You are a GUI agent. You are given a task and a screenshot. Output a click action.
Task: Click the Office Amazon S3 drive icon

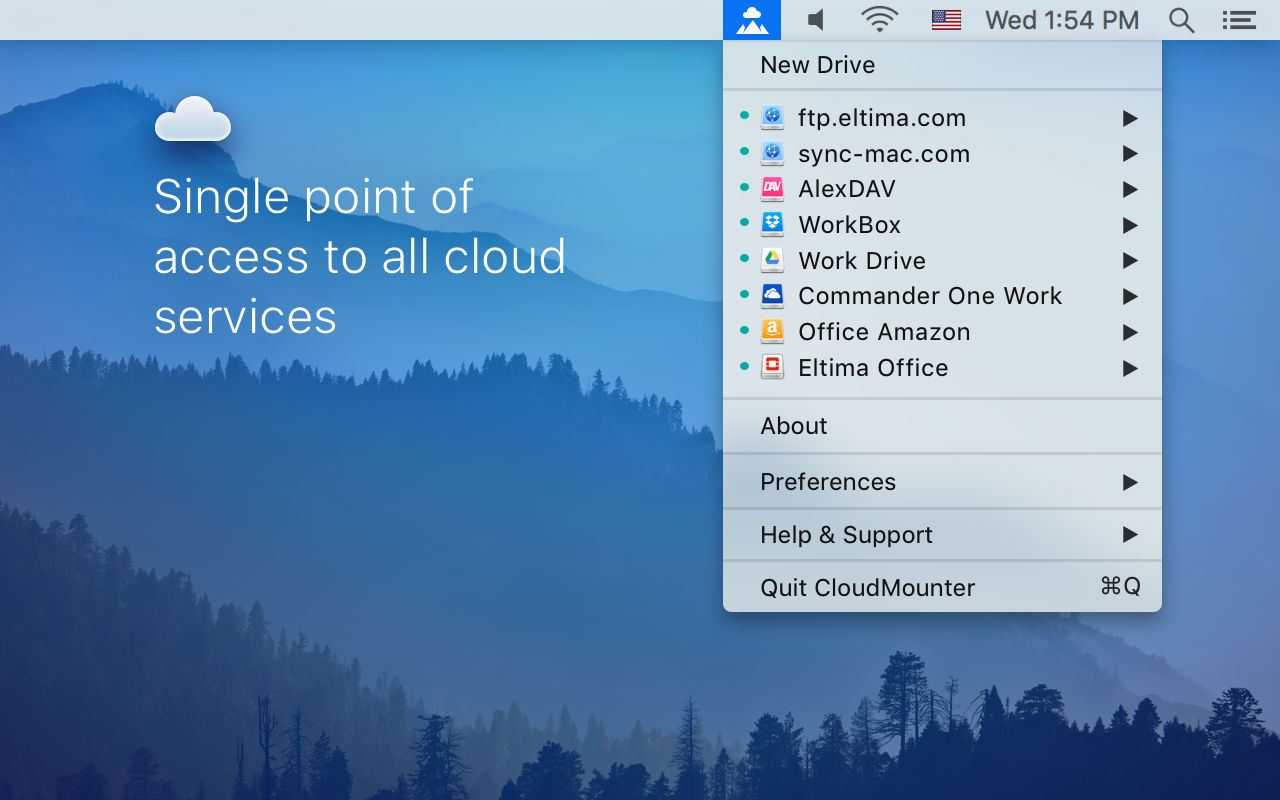pyautogui.click(x=772, y=332)
